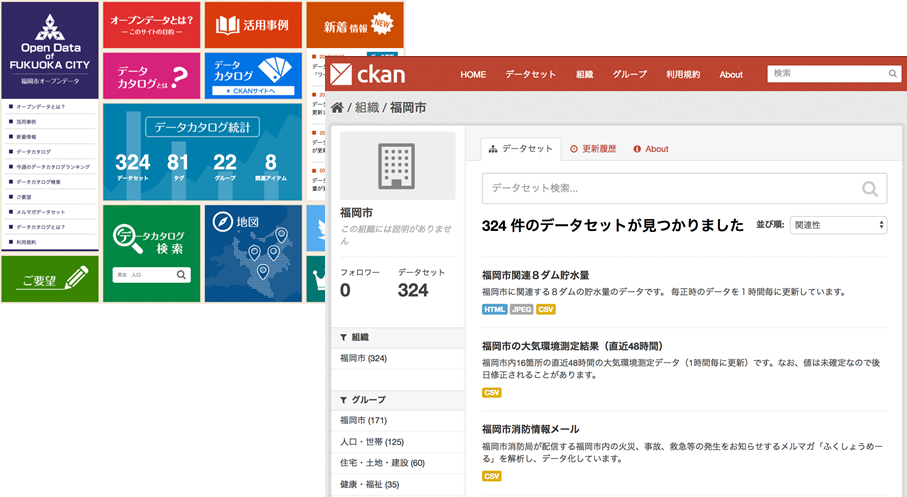Click the CKAN logo in header

[x=369, y=74]
